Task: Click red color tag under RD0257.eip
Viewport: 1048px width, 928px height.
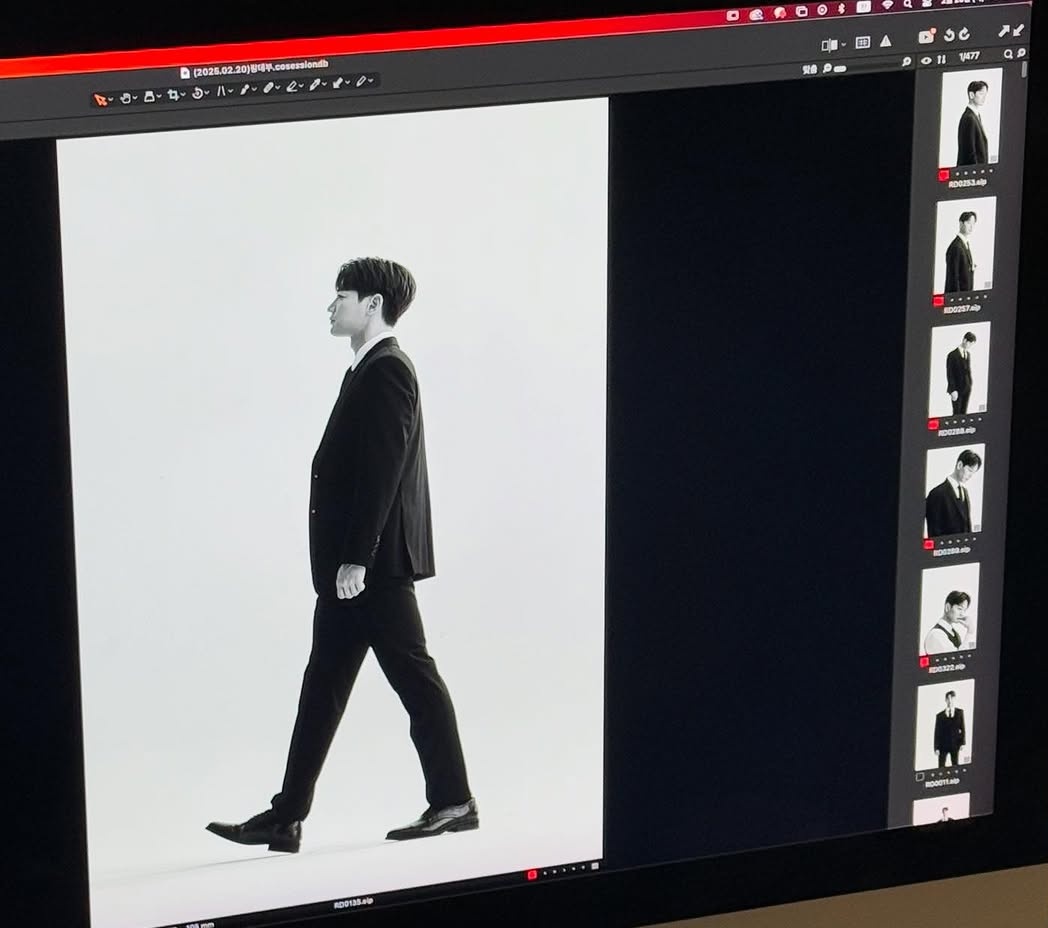Action: pos(938,301)
